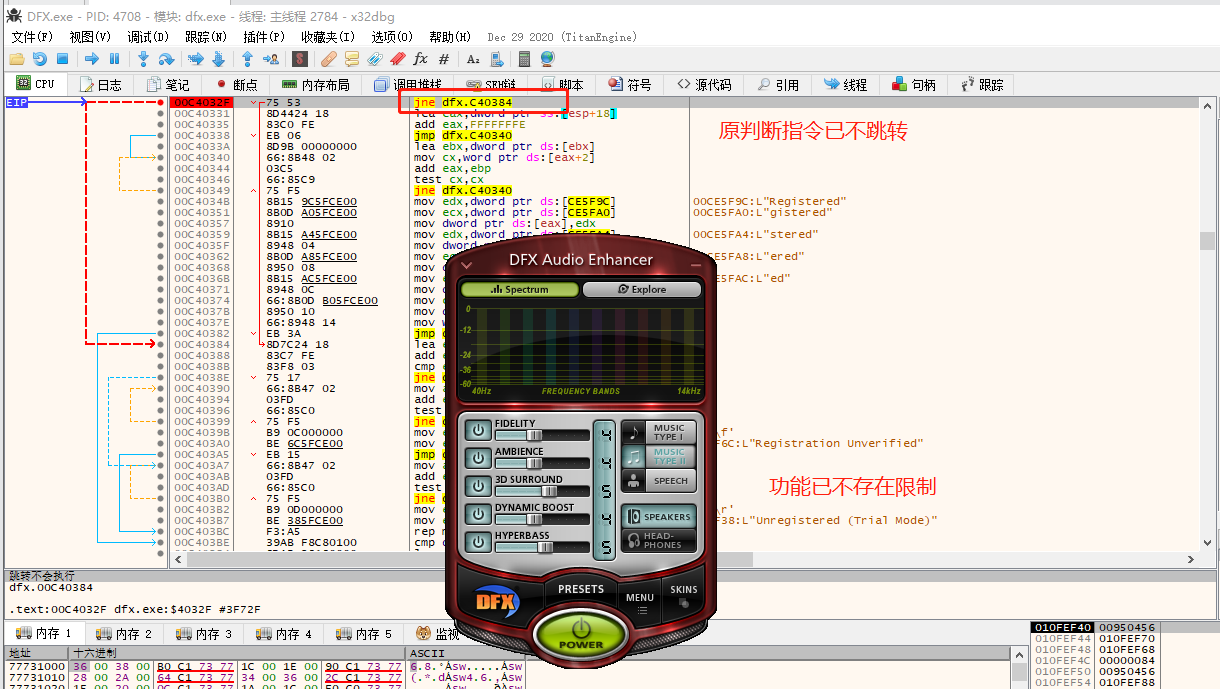Open the strings search Az icon
1220x689 pixels.
tap(474, 59)
